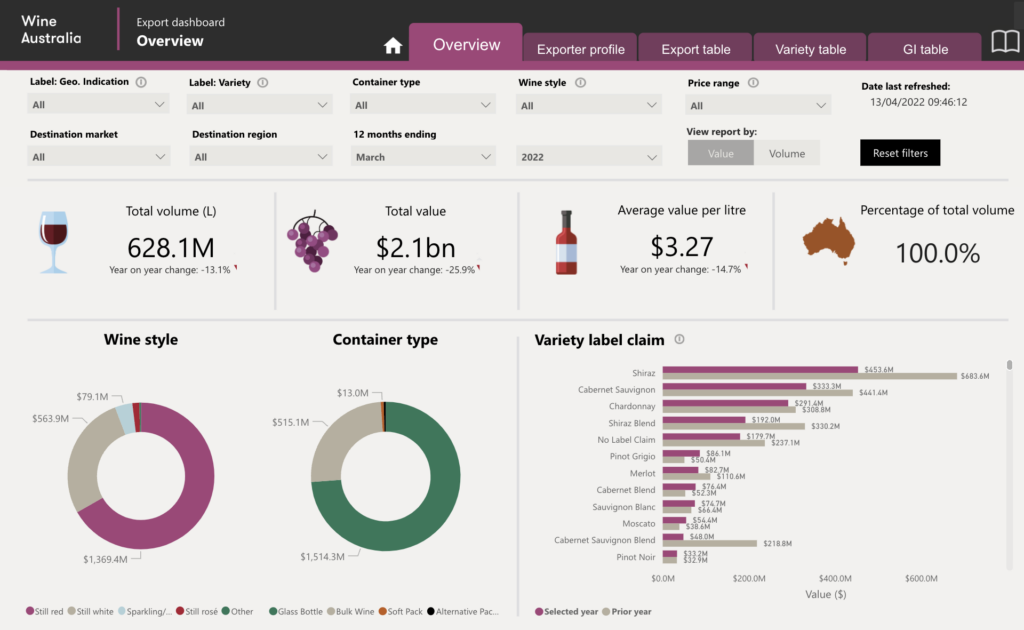Viewport: 1024px width, 630px height.
Task: Expand the Label: Variety filter dropdown
Action: (258, 104)
